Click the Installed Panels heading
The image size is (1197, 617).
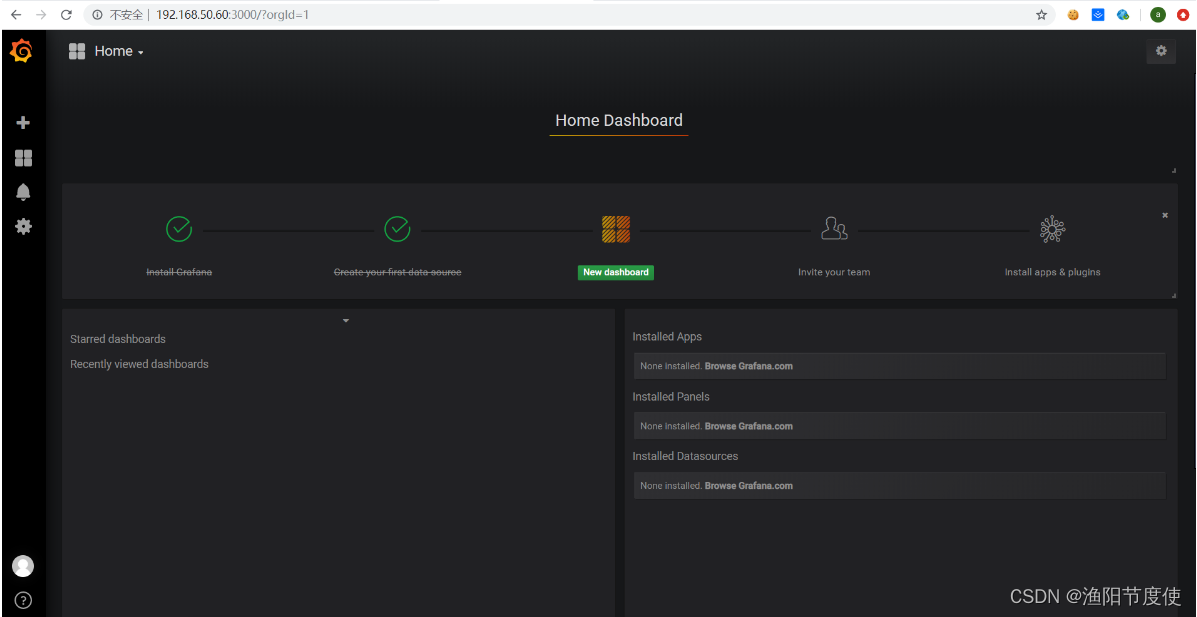pyautogui.click(x=671, y=397)
